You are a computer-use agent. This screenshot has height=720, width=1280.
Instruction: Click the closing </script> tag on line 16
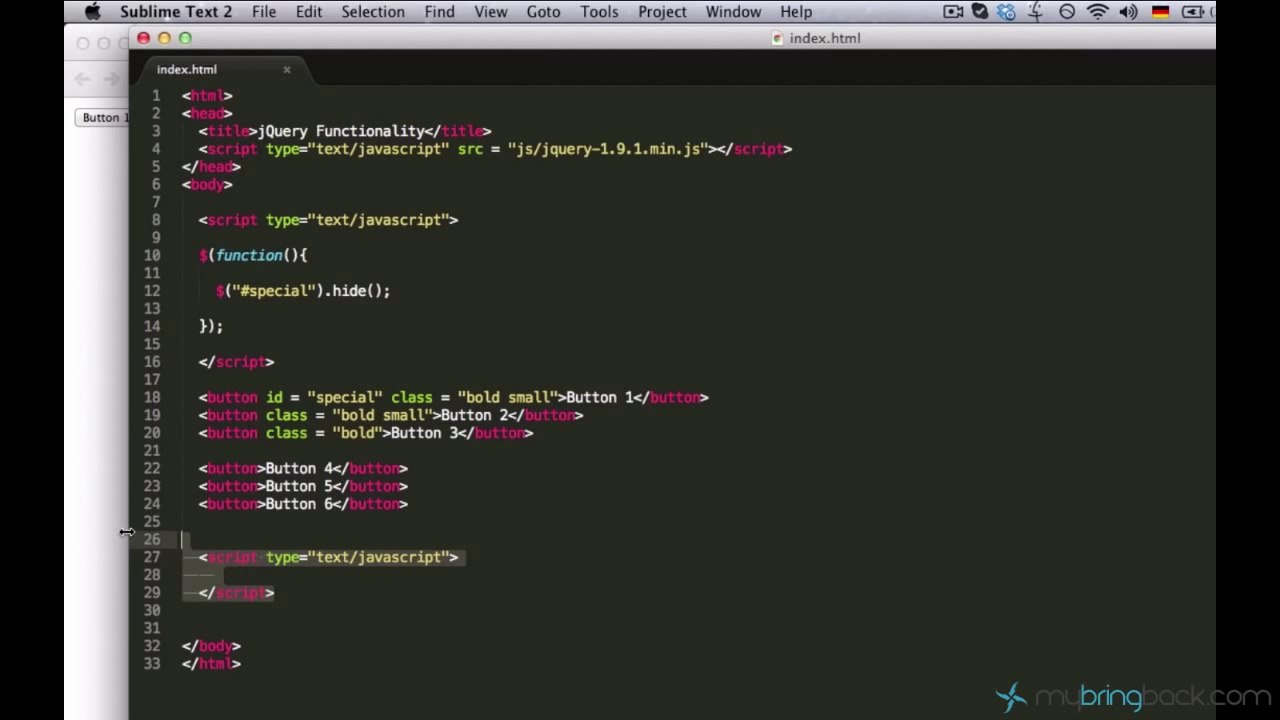236,362
